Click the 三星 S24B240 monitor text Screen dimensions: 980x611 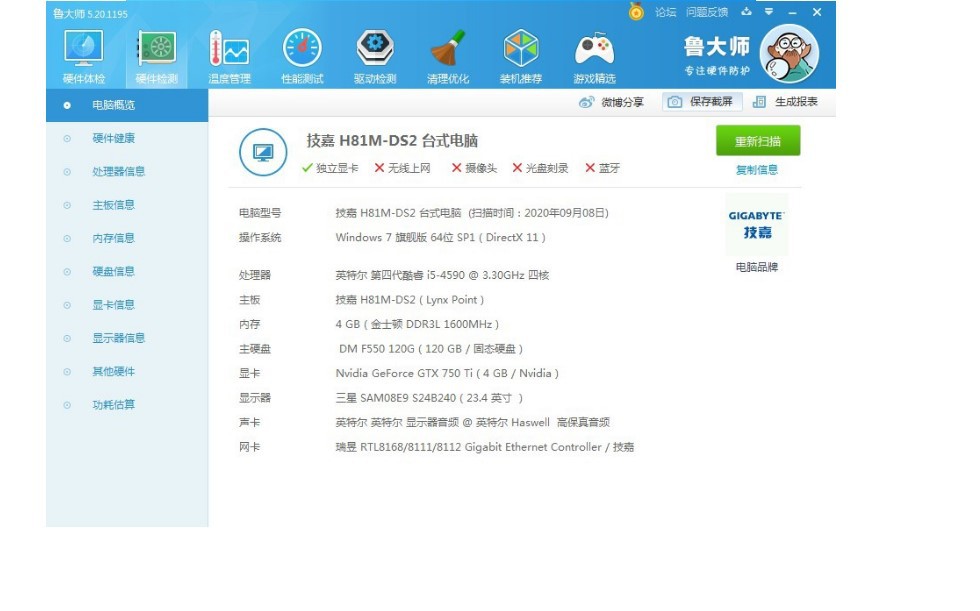pyautogui.click(x=429, y=398)
